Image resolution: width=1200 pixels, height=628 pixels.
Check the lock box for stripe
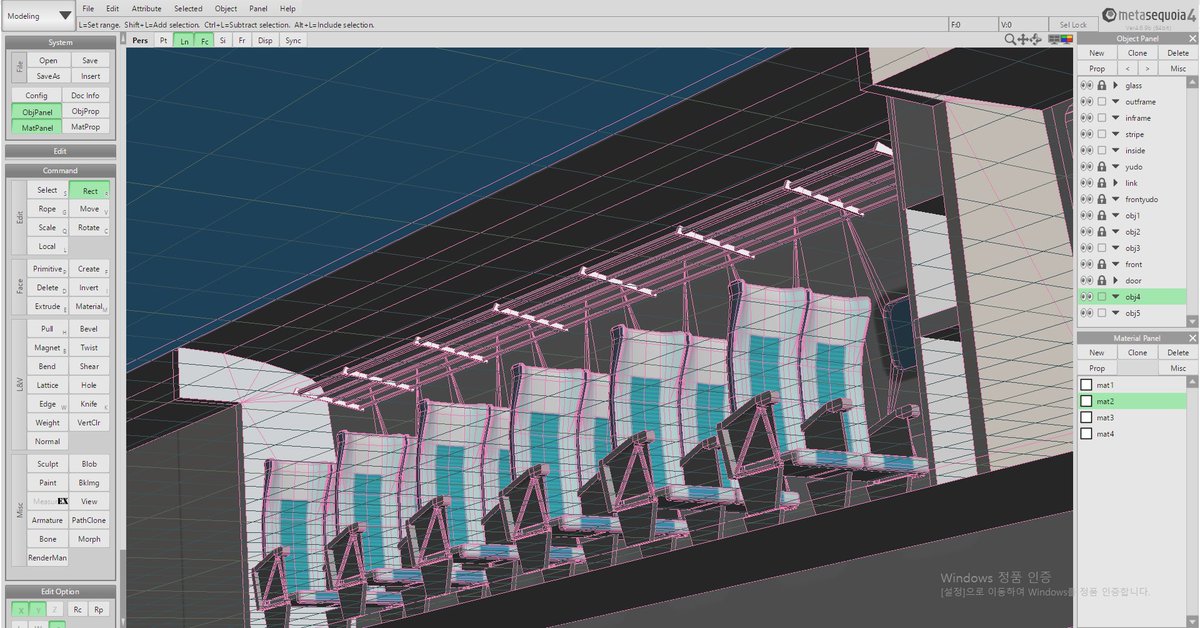coord(1101,134)
